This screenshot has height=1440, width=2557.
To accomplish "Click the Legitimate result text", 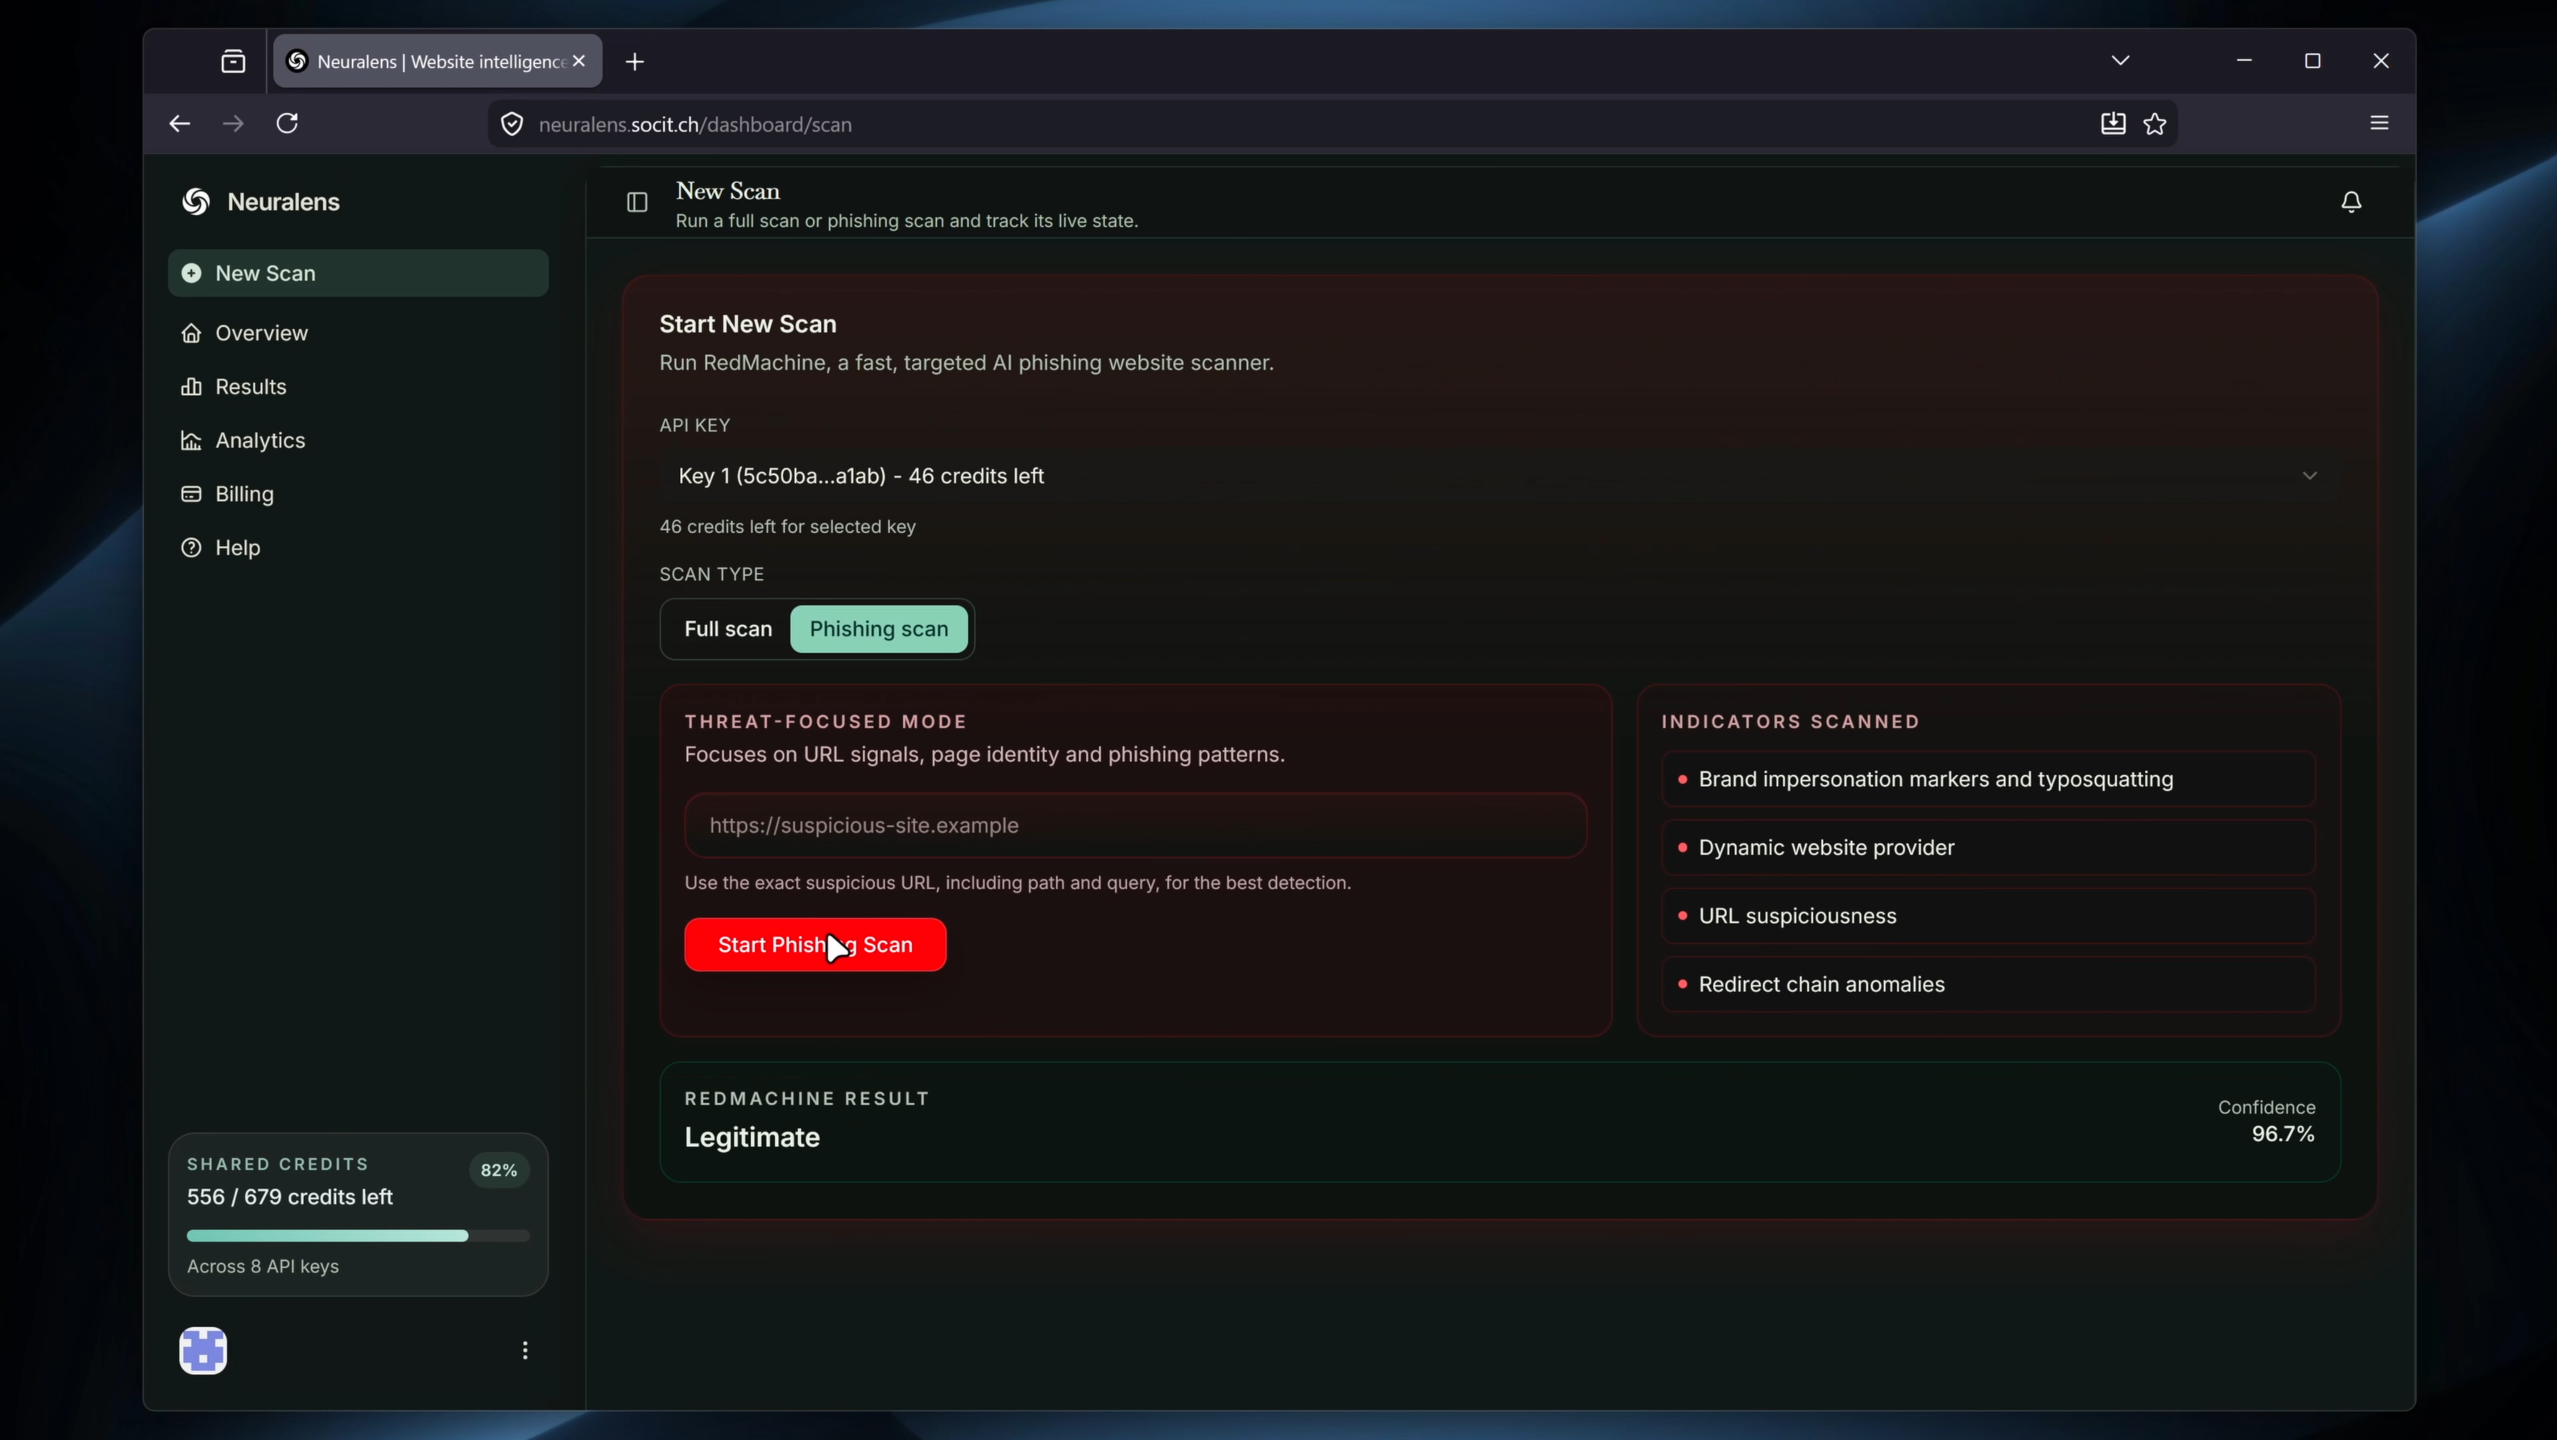I will point(752,1137).
